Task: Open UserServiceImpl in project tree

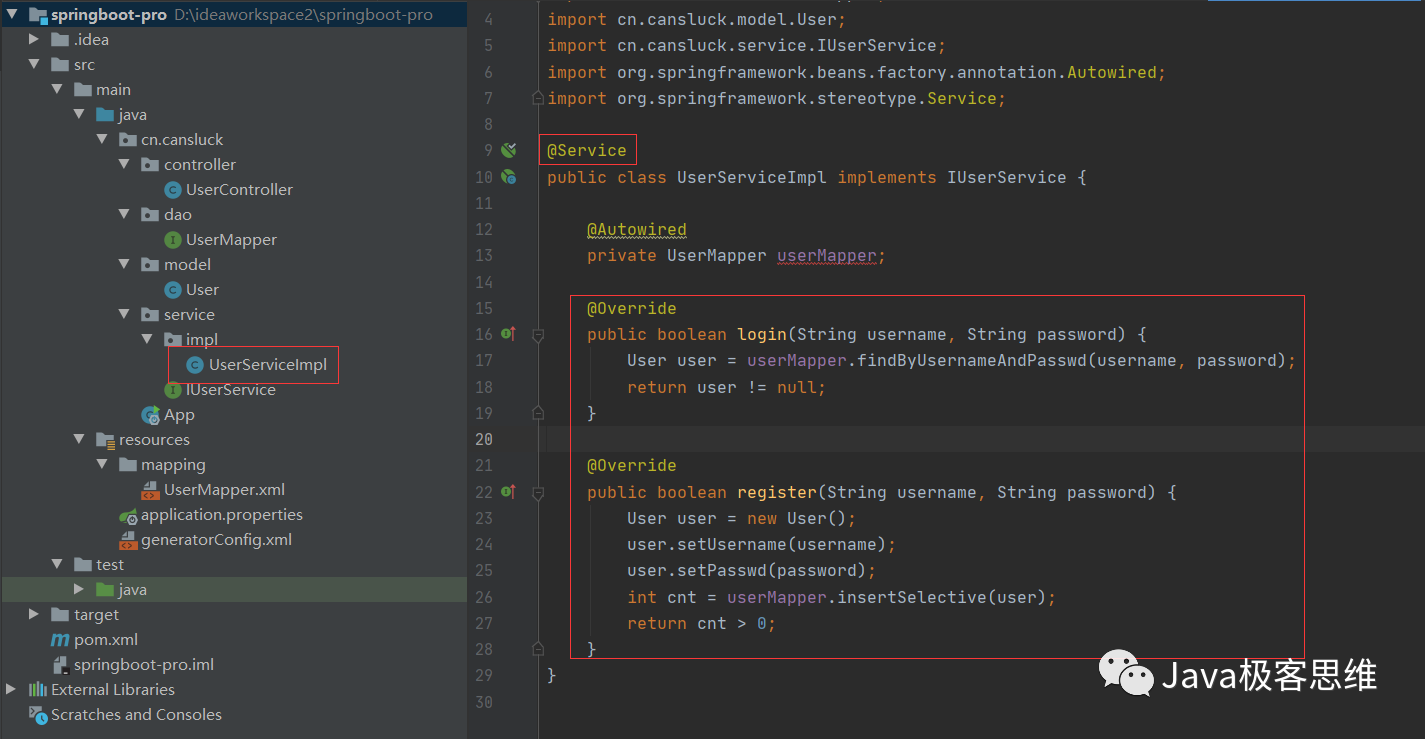Action: tap(268, 365)
